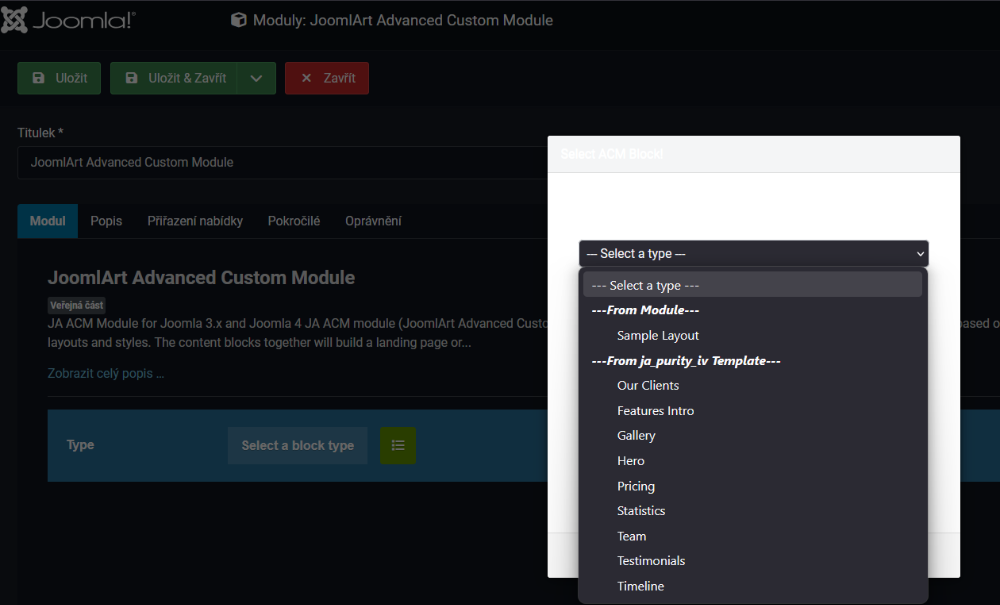Pick the Hero block type
The width and height of the screenshot is (1000, 605).
point(631,461)
